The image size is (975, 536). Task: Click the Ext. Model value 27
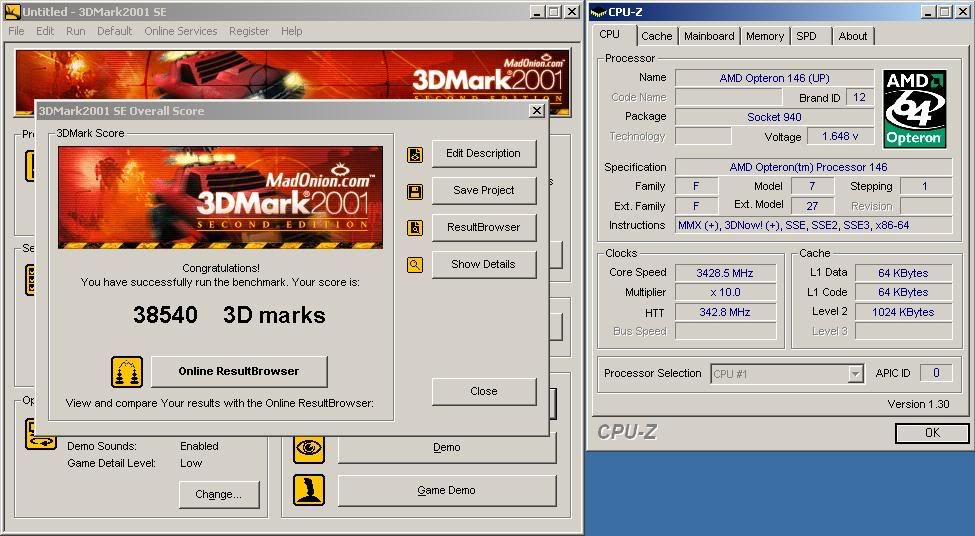tap(812, 206)
